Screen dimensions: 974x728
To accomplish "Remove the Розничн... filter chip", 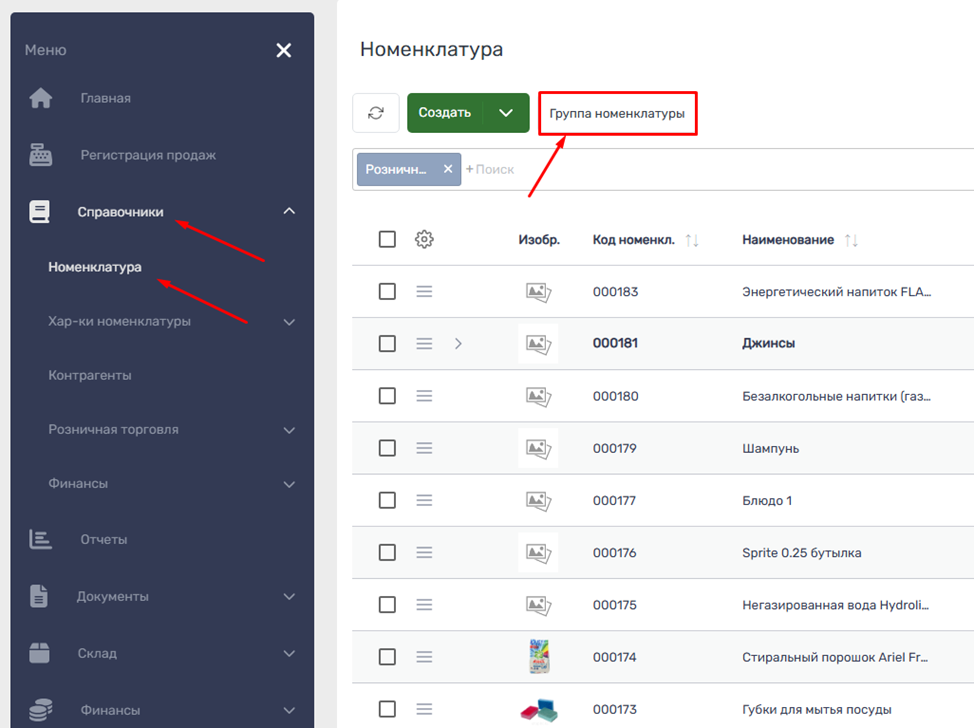I will tap(448, 169).
